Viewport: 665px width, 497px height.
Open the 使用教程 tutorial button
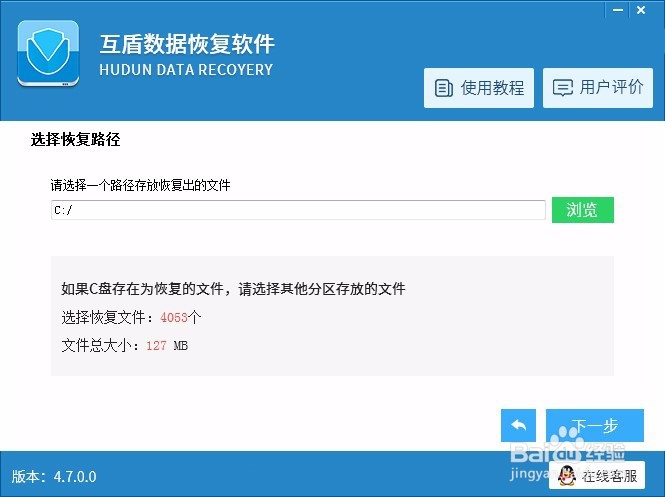pyautogui.click(x=479, y=88)
